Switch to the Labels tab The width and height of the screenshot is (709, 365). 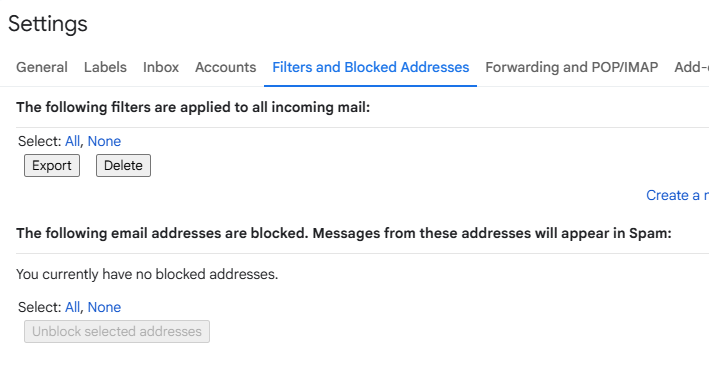105,67
